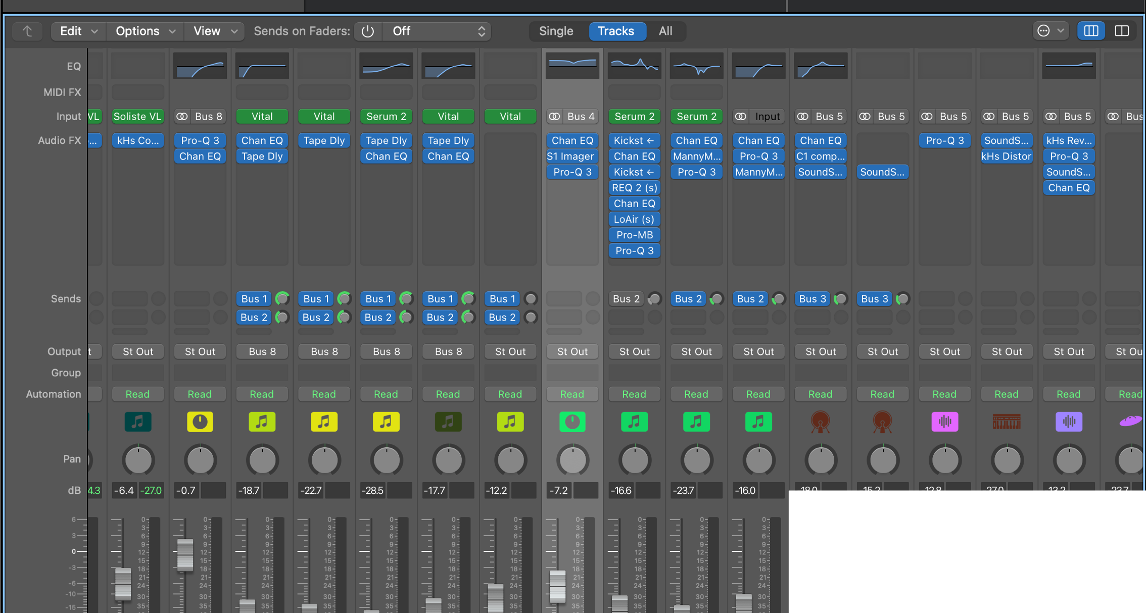Switch mixer to Tracks view

click(x=616, y=31)
